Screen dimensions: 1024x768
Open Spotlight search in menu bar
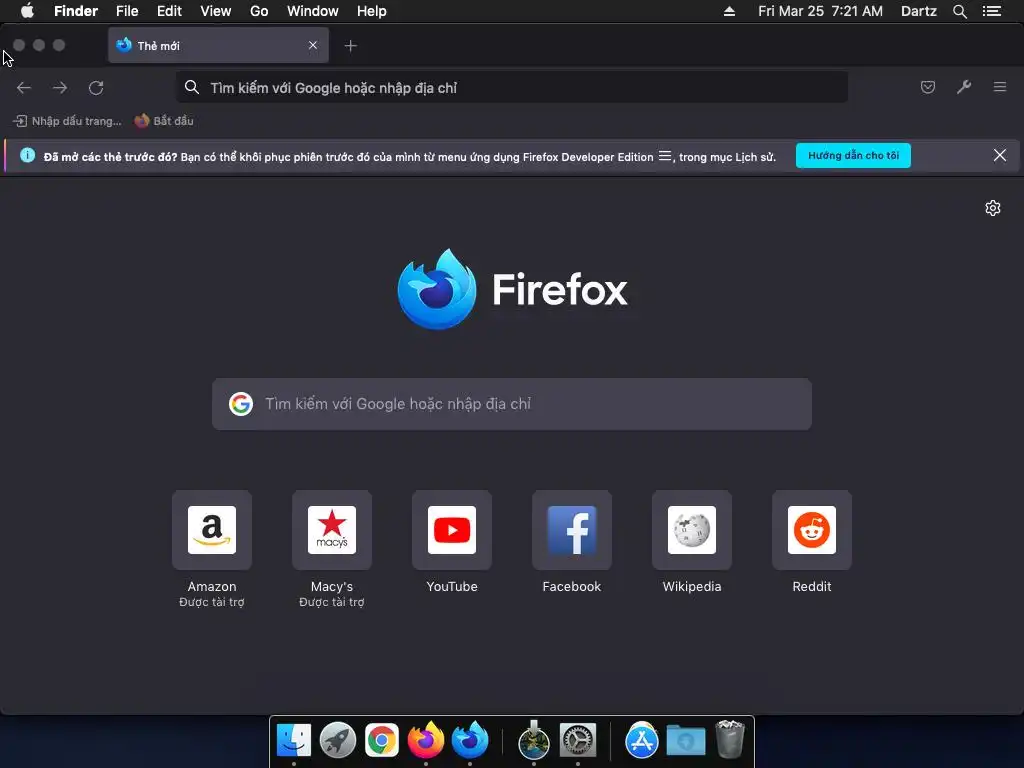959,11
